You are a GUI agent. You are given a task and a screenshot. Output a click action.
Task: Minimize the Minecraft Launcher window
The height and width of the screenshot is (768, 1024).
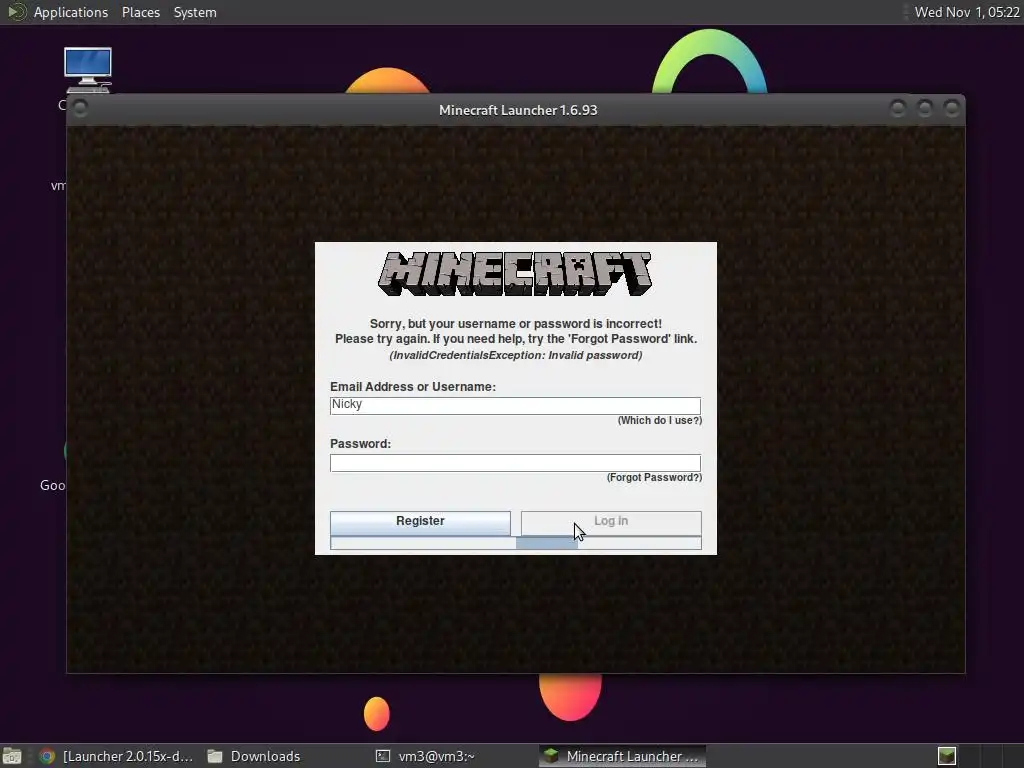tap(898, 108)
